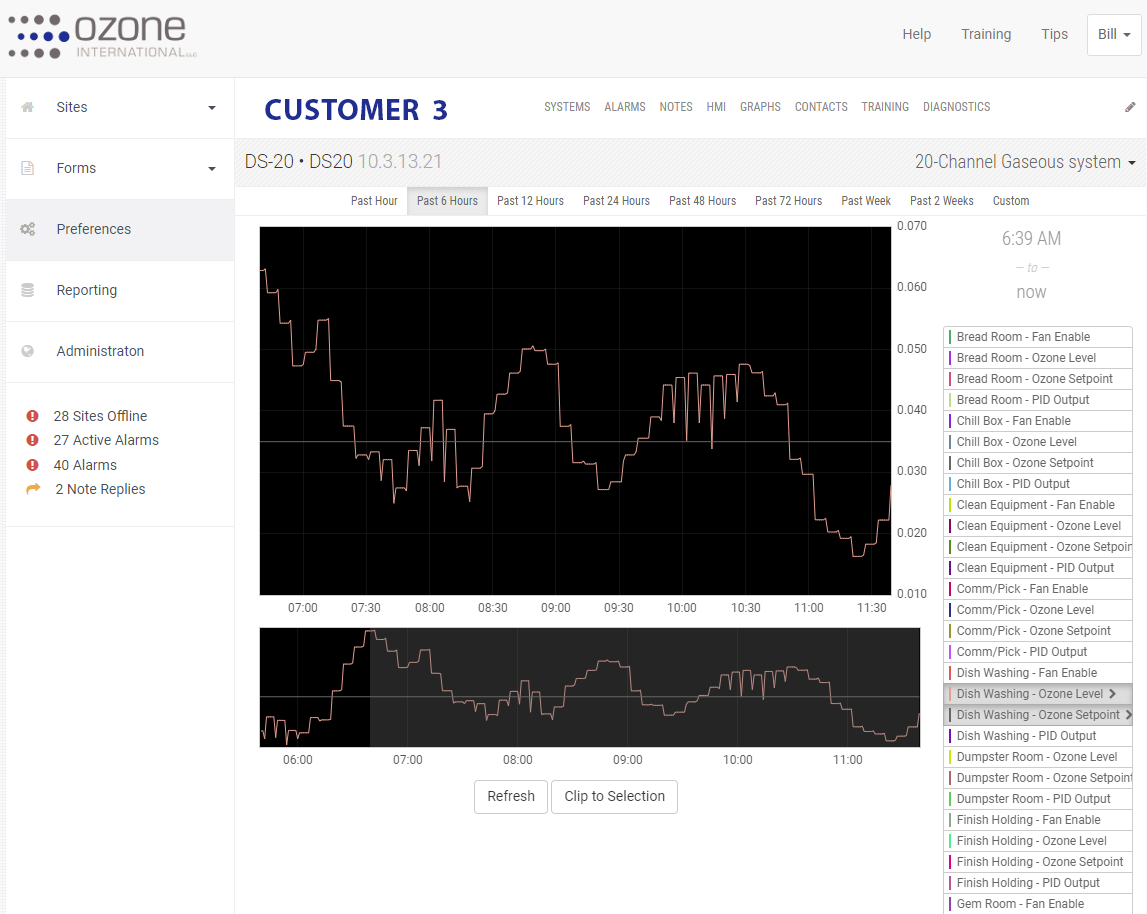Screen dimensions: 1147x914
Task: Select the Reporting database icon
Action: 30,290
